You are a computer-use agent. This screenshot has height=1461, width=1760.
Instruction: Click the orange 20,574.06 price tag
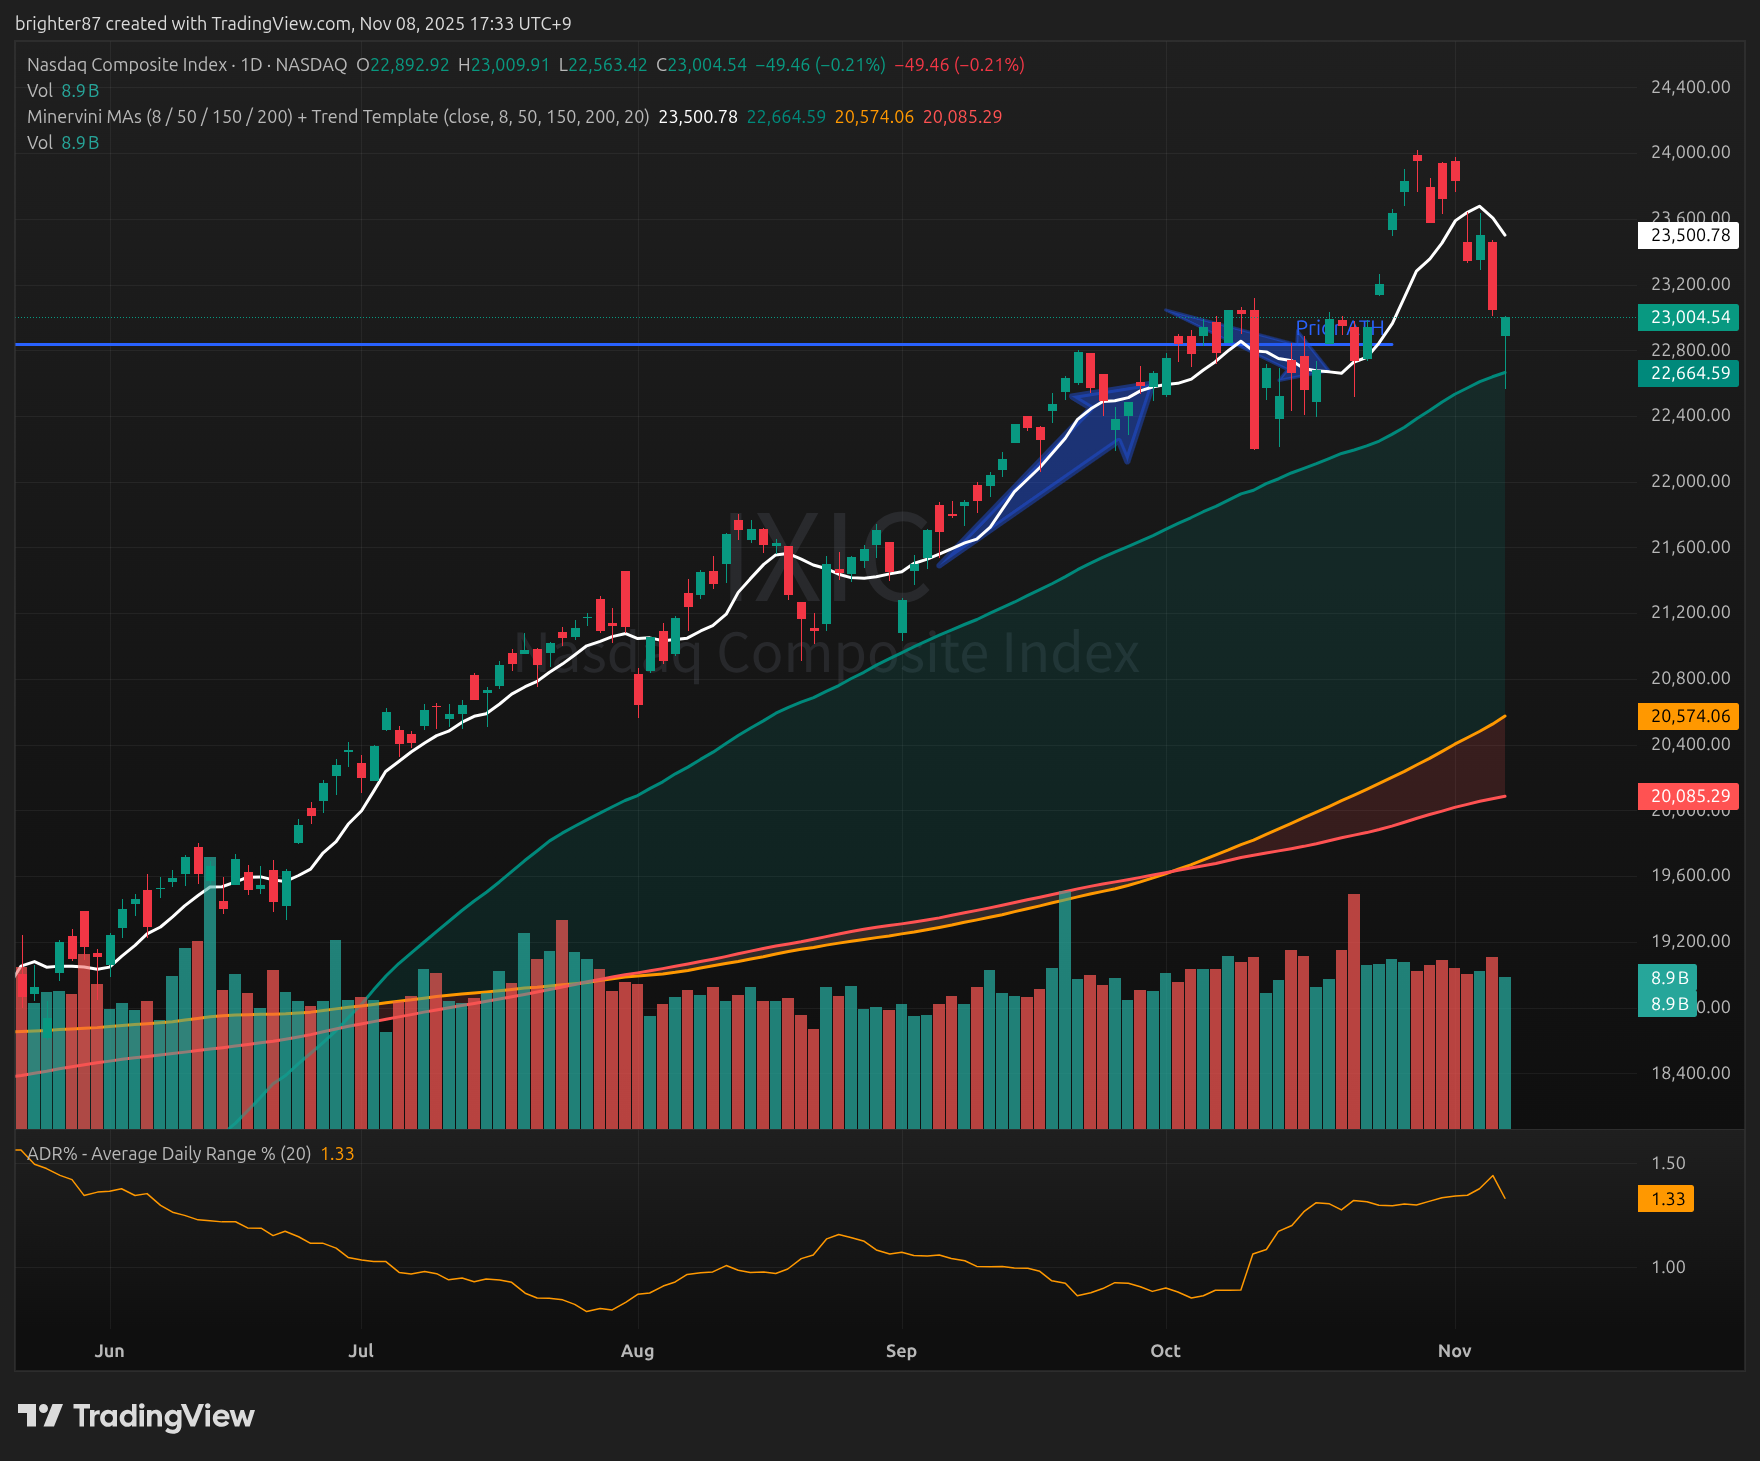1689,717
